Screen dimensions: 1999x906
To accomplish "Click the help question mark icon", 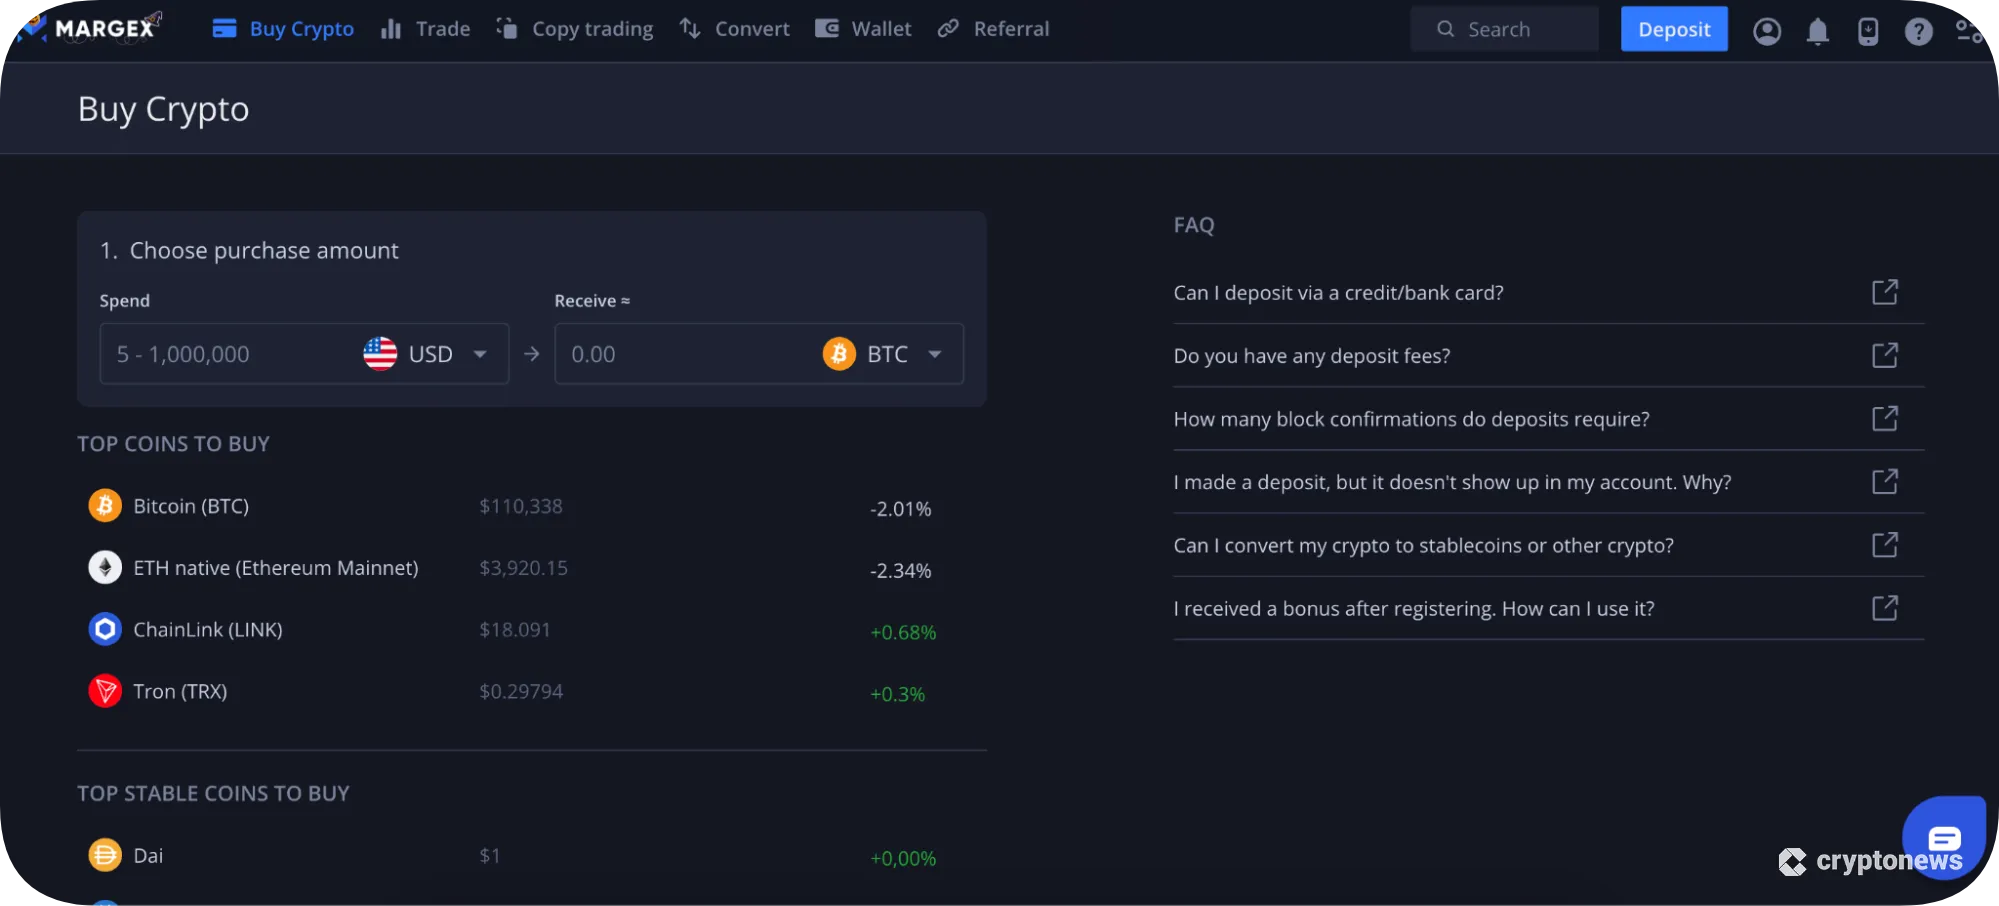I will click(x=1918, y=31).
